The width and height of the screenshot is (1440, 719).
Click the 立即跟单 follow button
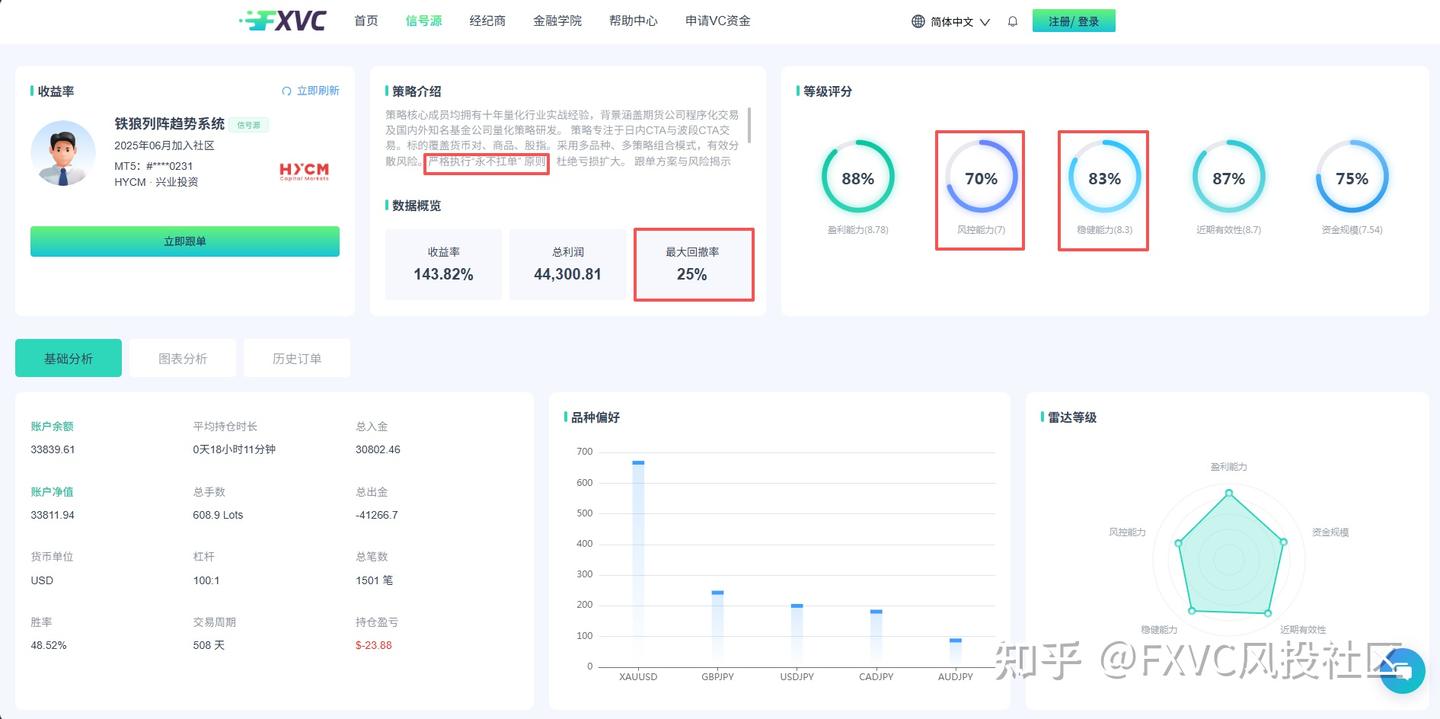[184, 241]
